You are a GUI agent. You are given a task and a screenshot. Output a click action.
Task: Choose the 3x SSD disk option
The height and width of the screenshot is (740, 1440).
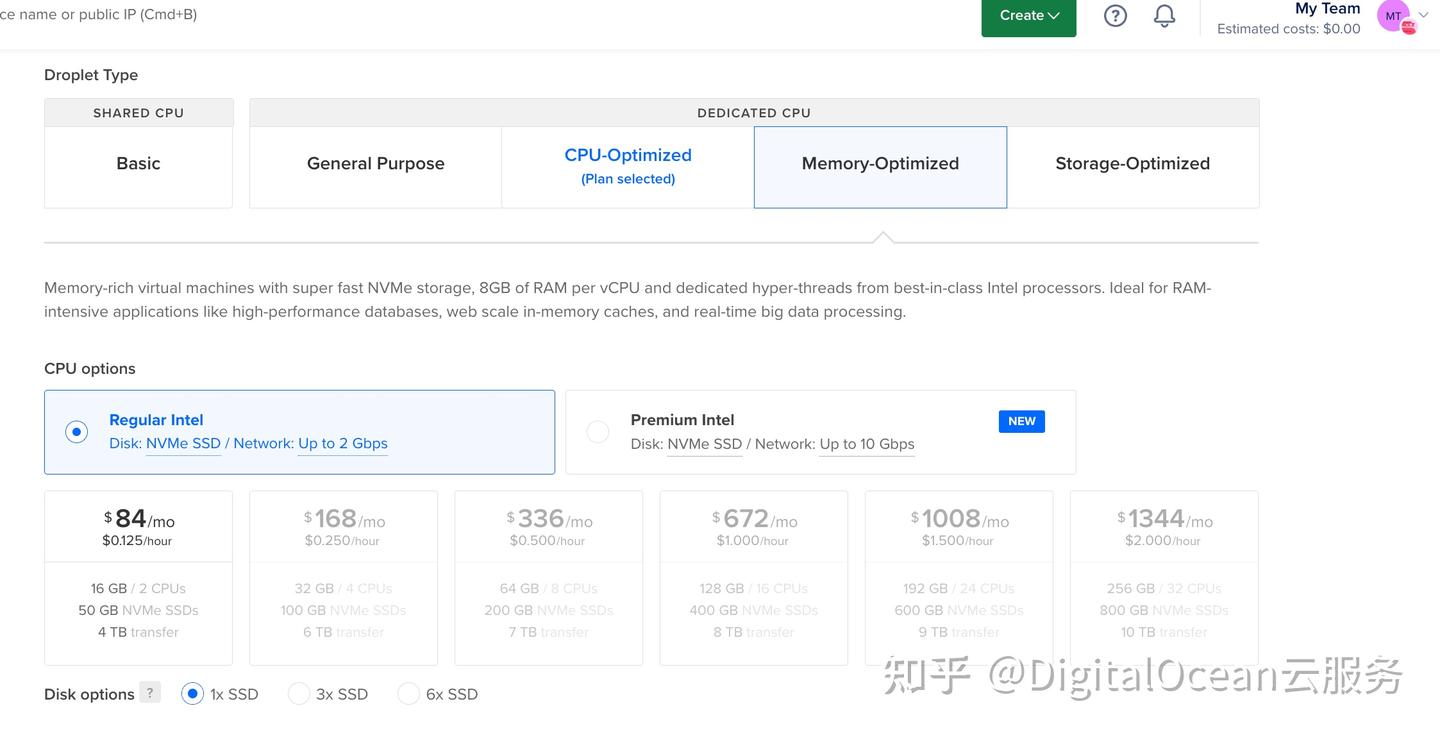299,693
